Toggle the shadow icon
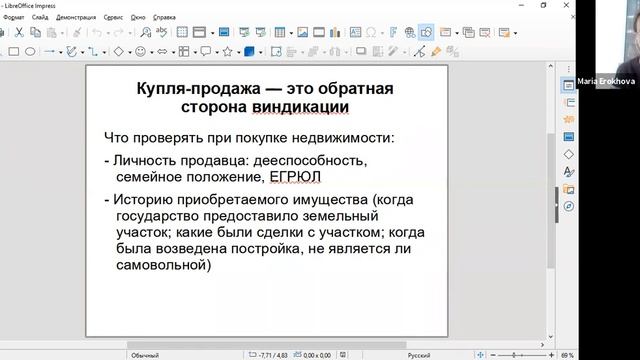 tap(361, 51)
